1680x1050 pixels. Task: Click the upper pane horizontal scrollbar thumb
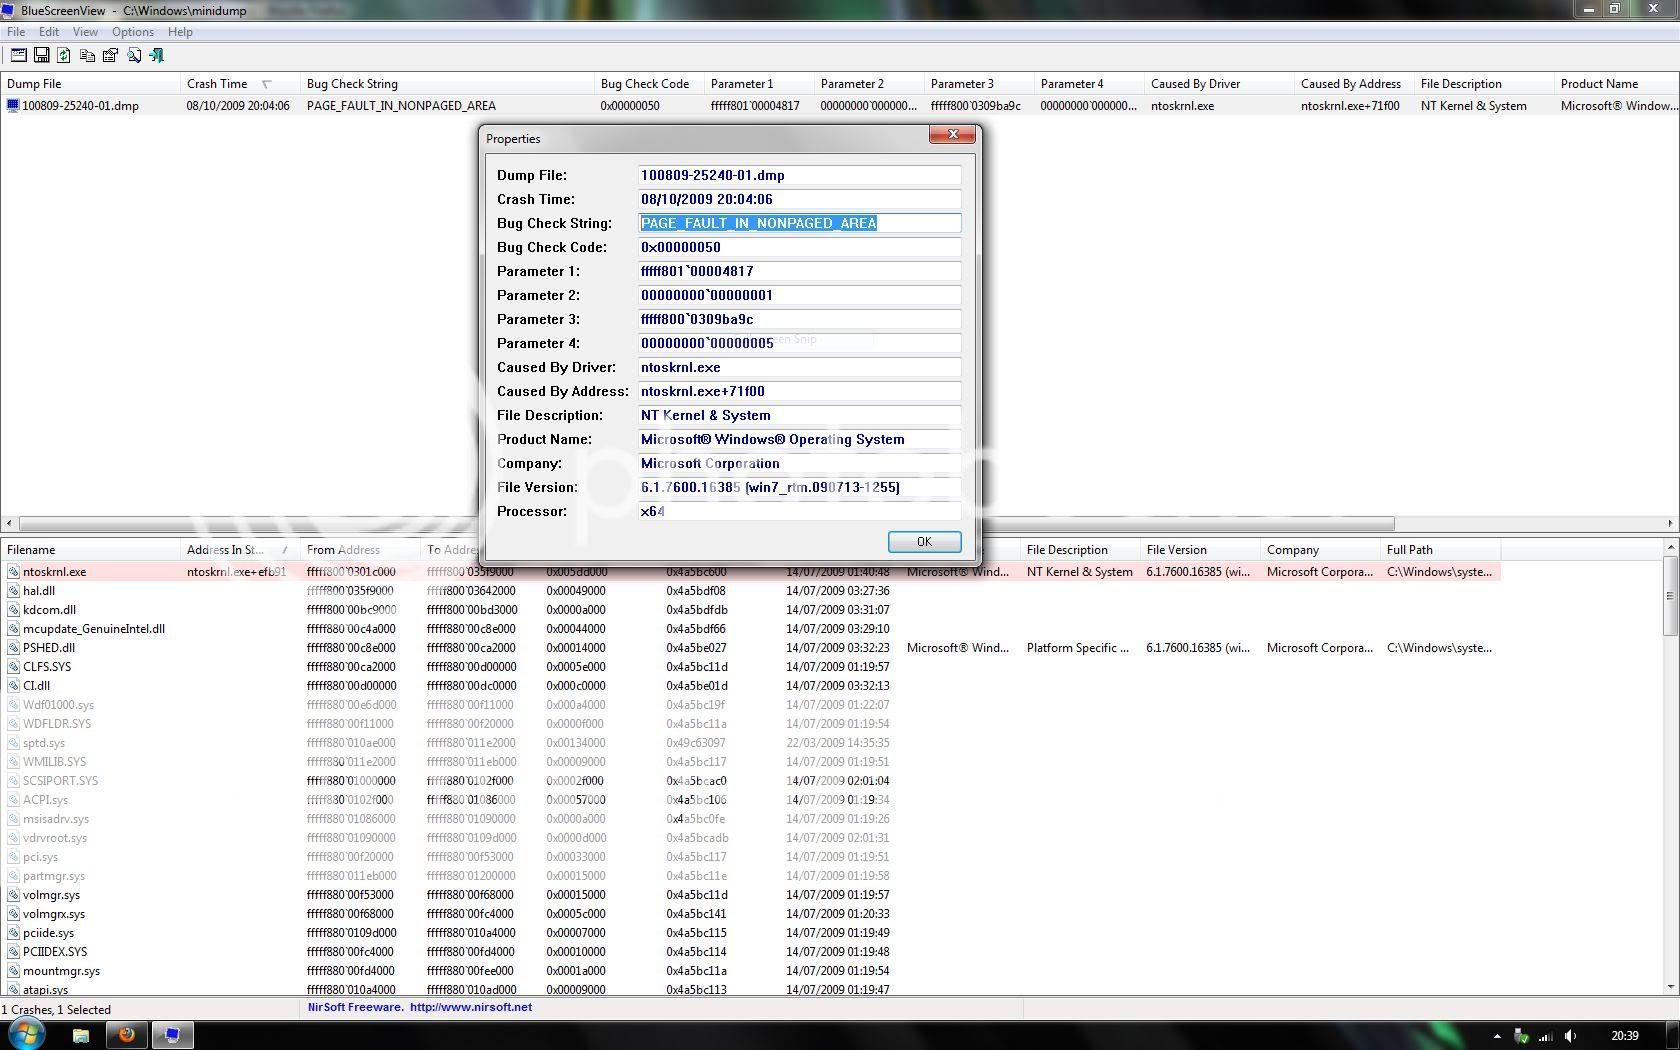coord(706,524)
